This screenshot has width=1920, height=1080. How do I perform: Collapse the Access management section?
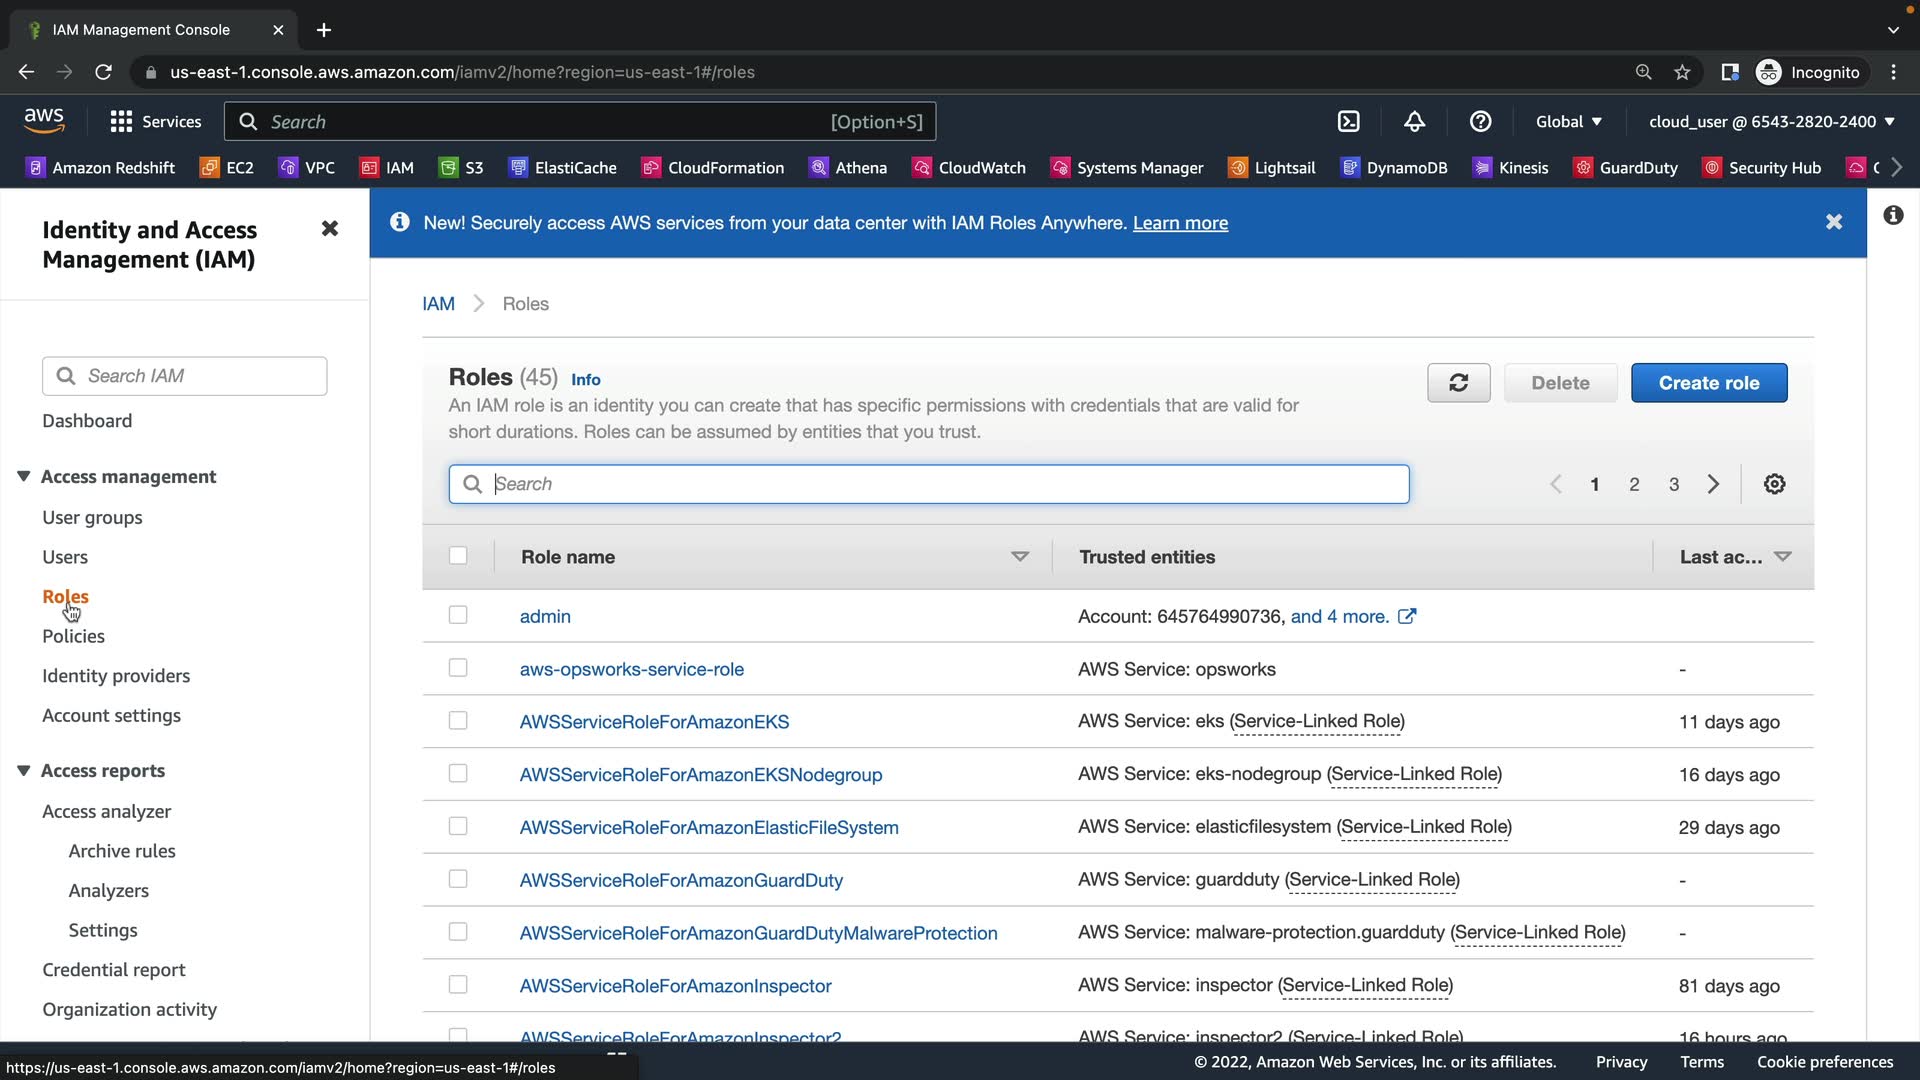coord(24,476)
